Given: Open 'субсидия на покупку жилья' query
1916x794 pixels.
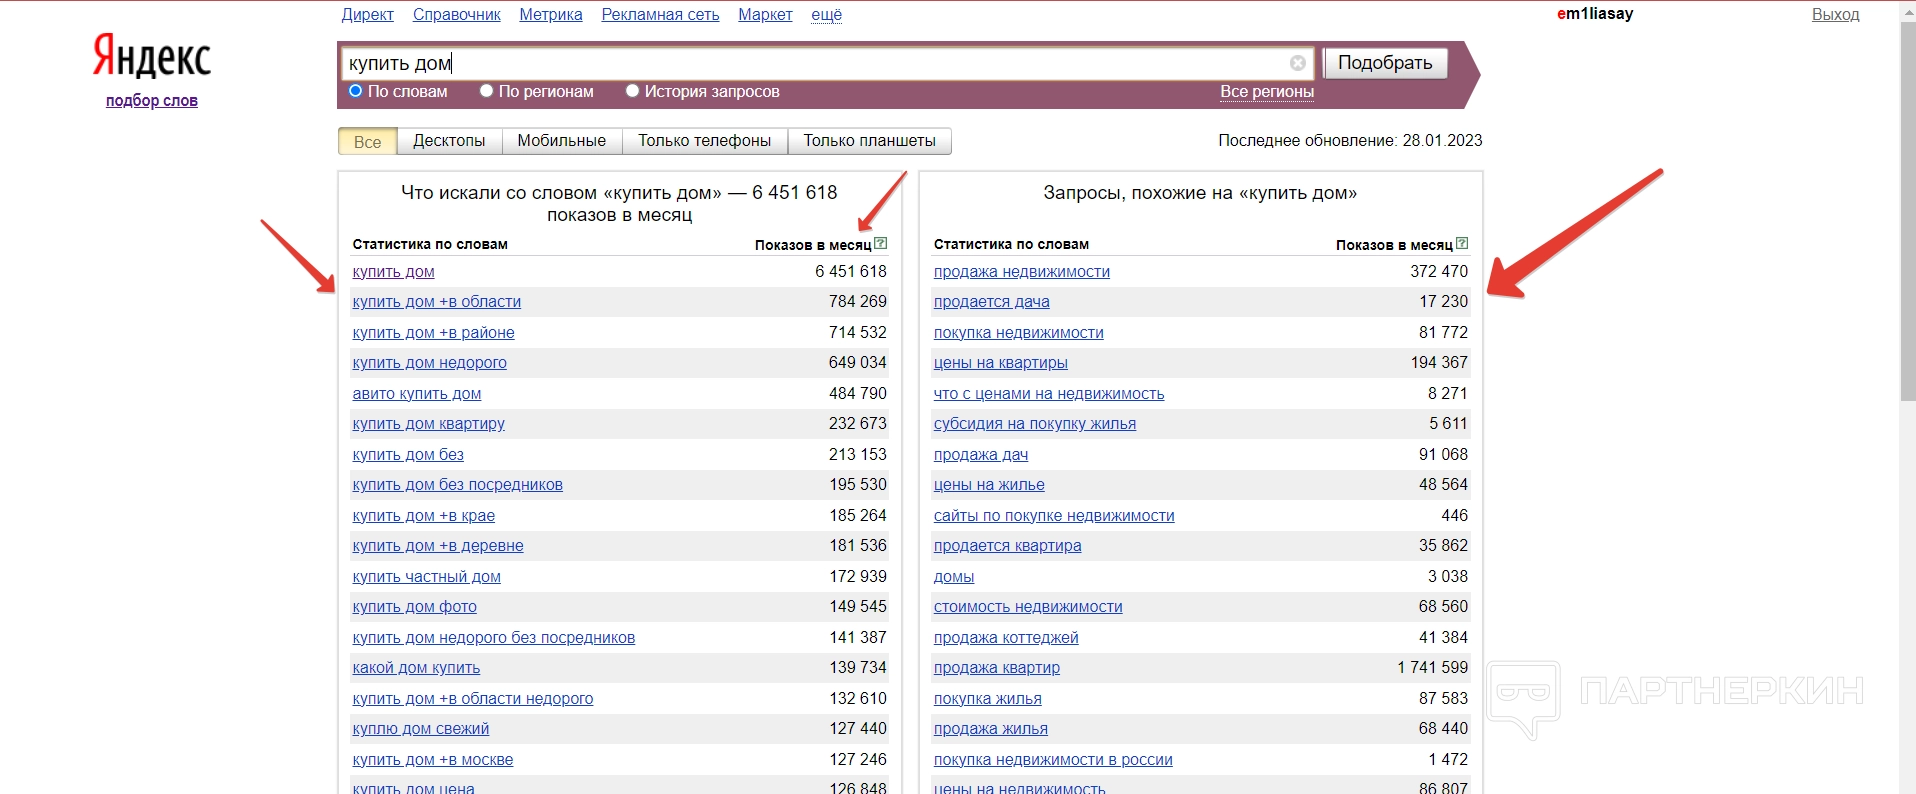Looking at the screenshot, I should coord(1034,424).
